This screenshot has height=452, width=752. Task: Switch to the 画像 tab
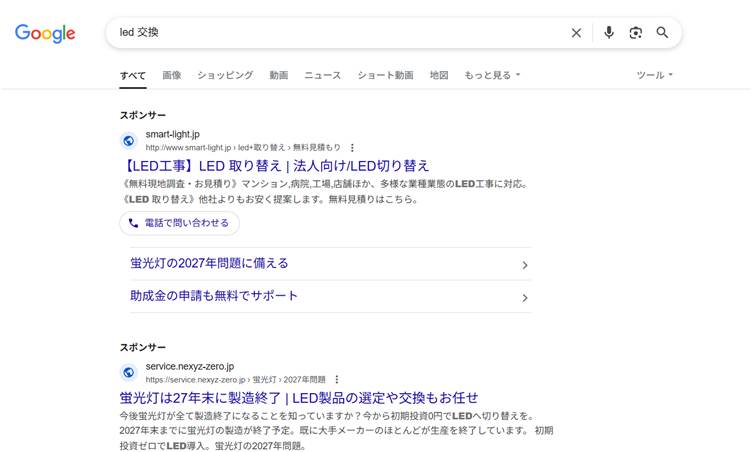[x=172, y=75]
